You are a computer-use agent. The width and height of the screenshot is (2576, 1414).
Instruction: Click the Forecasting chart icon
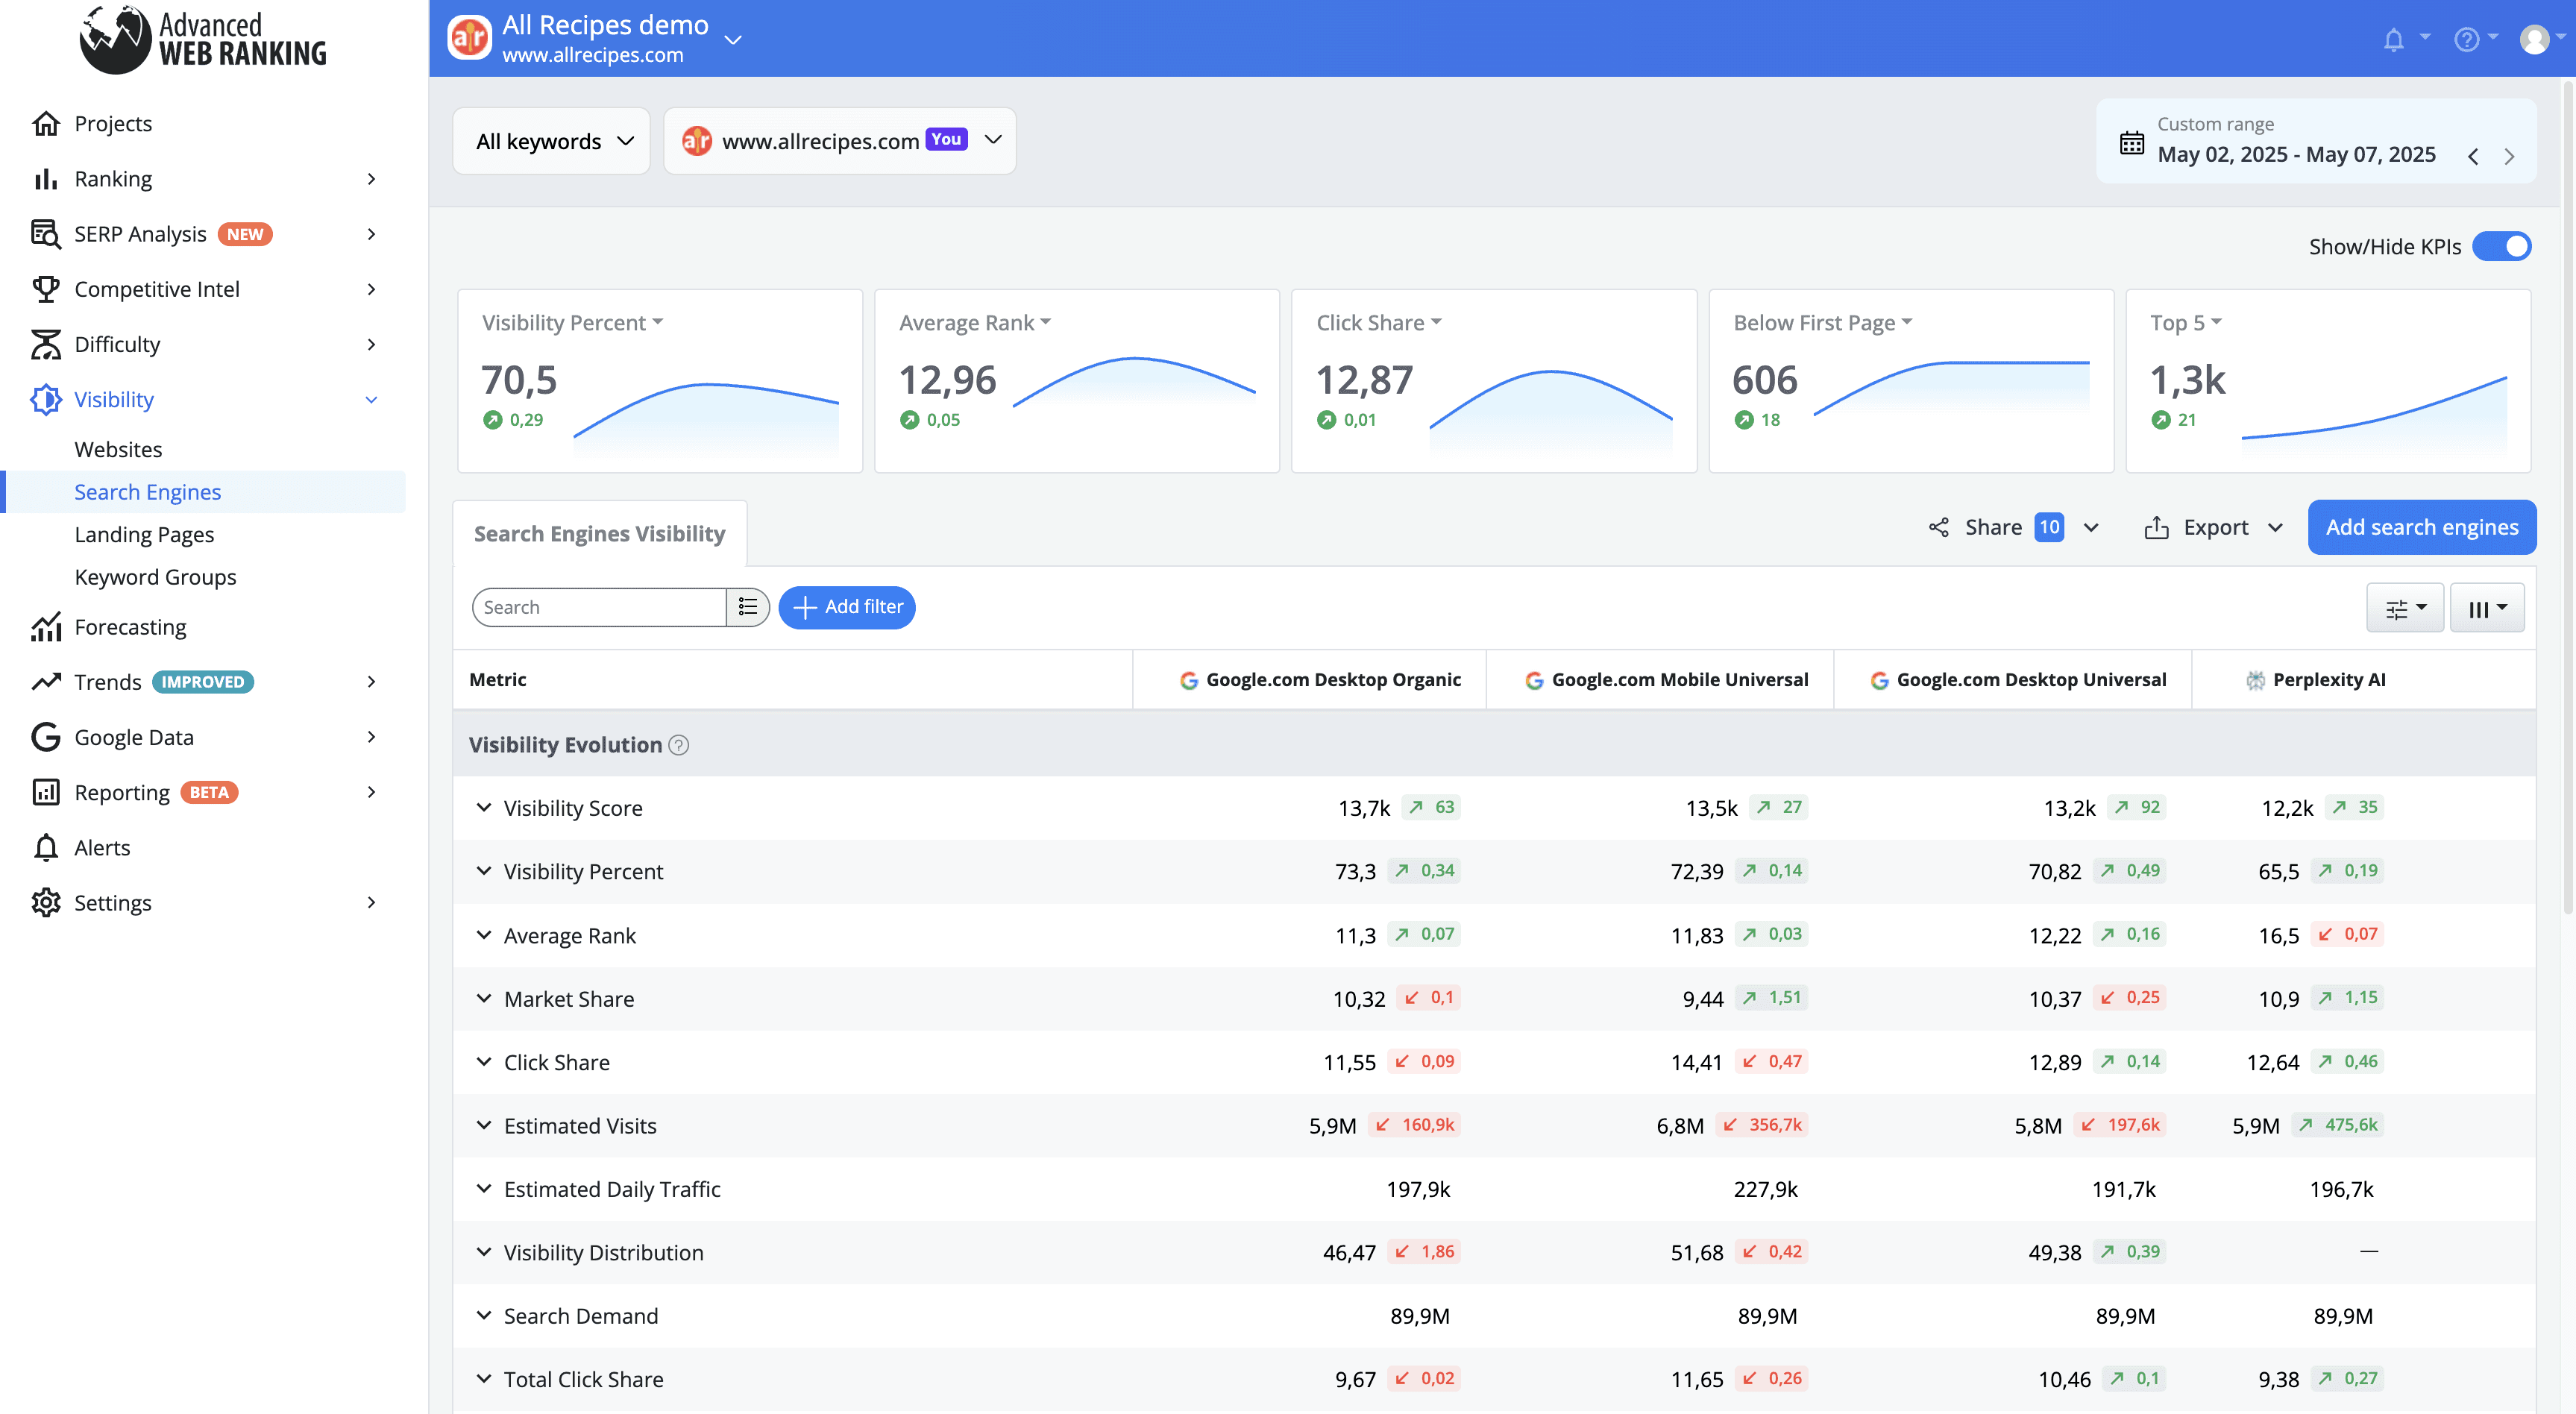point(45,627)
